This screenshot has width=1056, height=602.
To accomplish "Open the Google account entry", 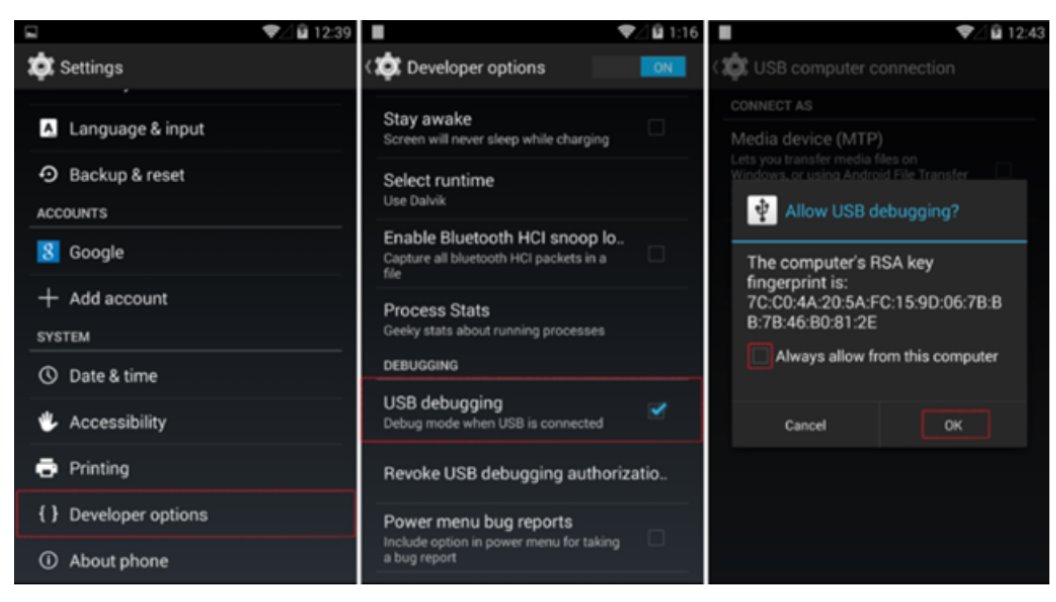I will 186,252.
